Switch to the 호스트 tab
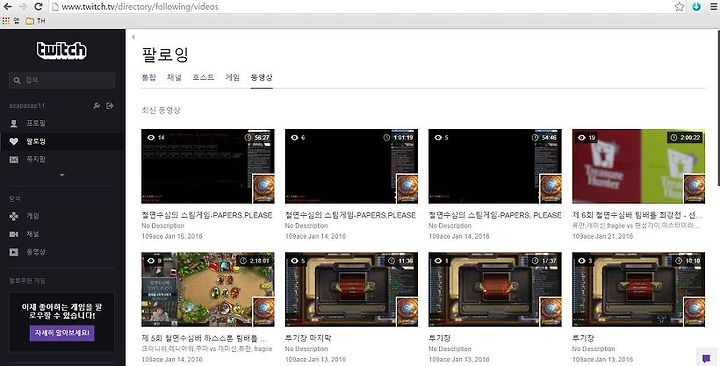 [203, 78]
